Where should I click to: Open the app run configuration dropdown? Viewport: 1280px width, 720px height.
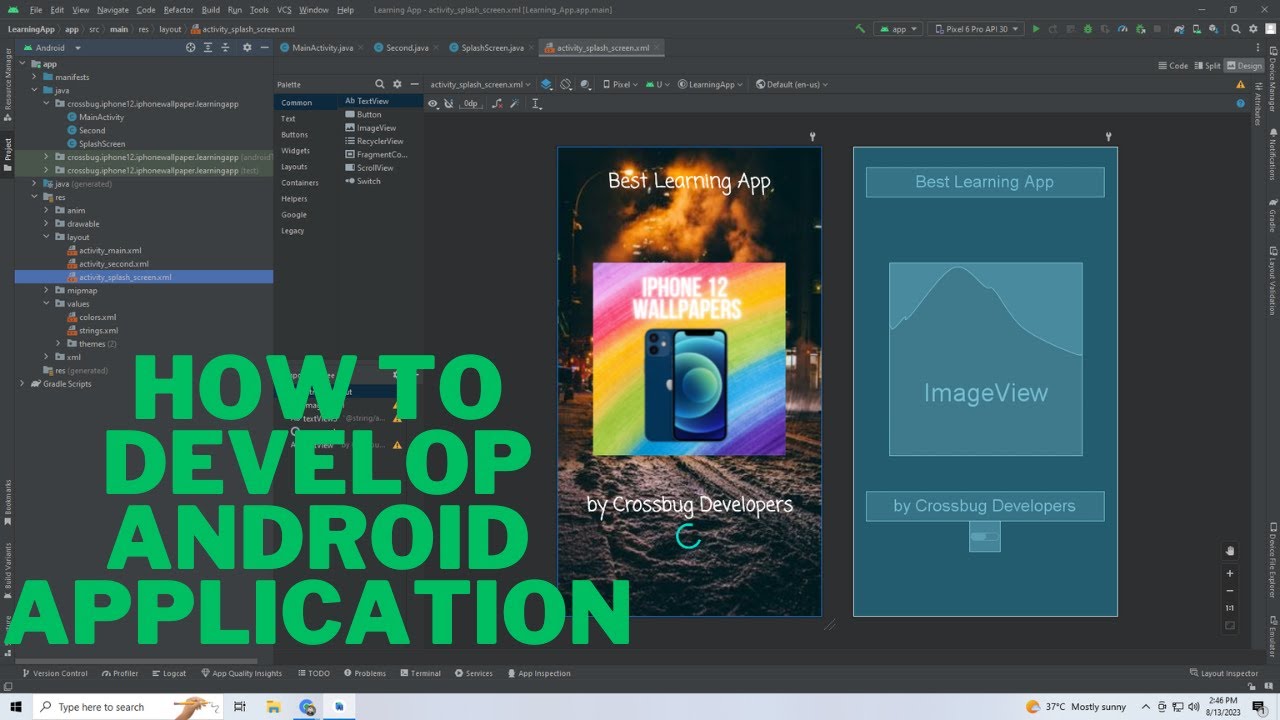[x=897, y=29]
